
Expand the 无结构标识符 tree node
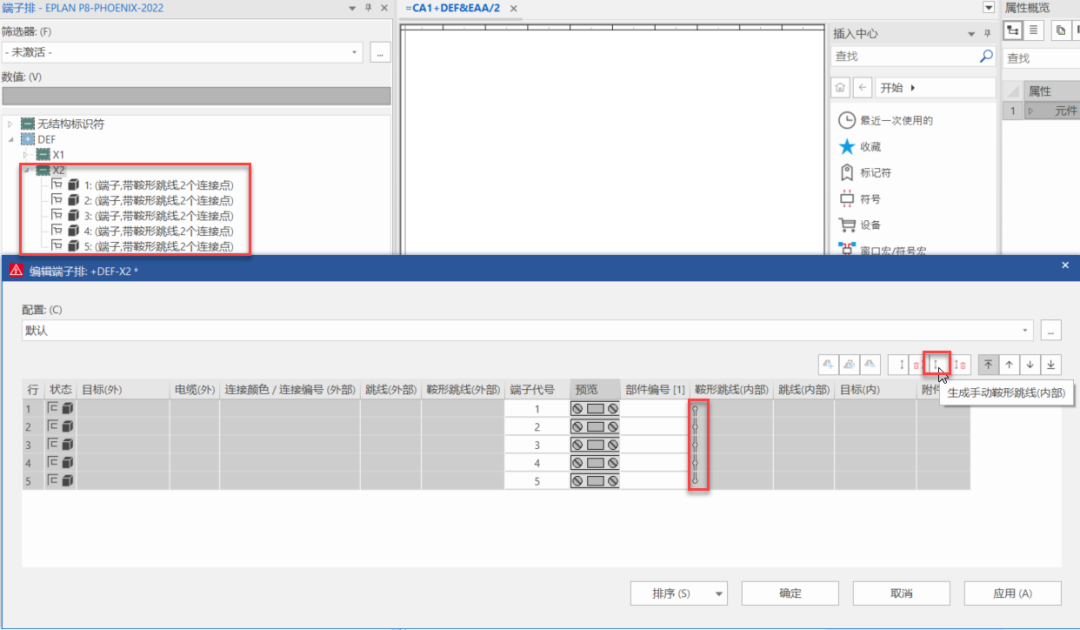[11, 124]
